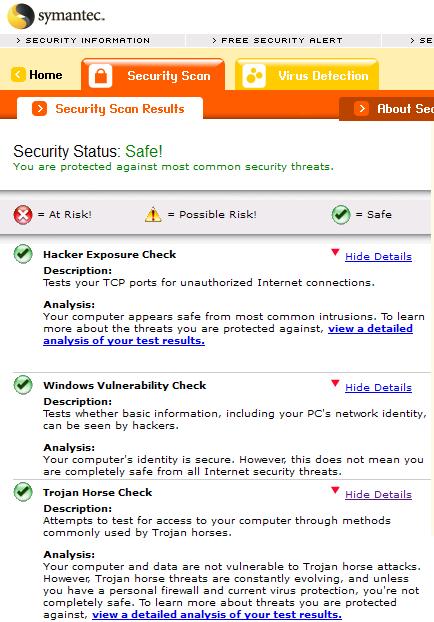Click the yellow Possible Risk warning icon
Screen dimensions: 434x622
click(x=153, y=215)
